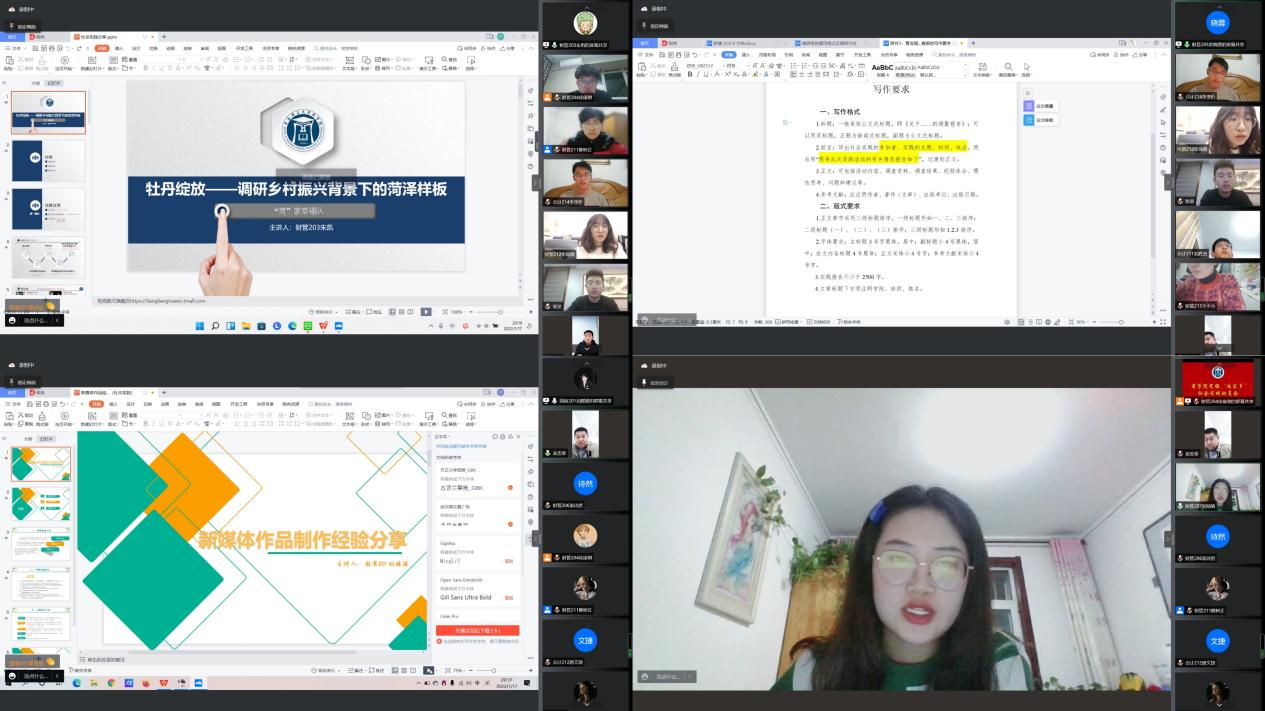Click the purple essay-check icon beside the Word page
Viewport: 1265px width, 711px height.
coord(1028,105)
